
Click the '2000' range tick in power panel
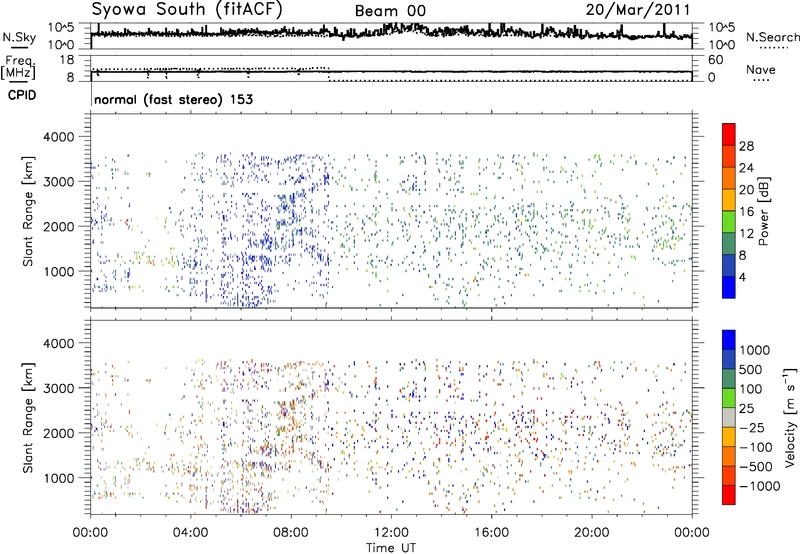tap(58, 226)
